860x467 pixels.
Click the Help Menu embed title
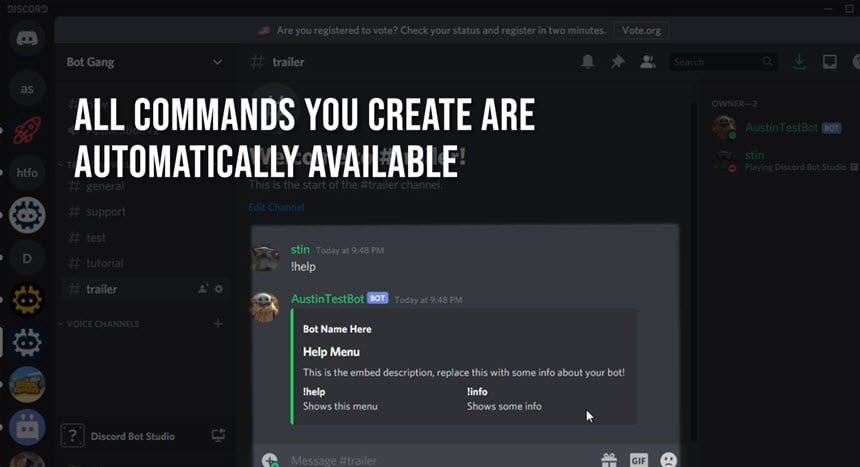(x=331, y=352)
